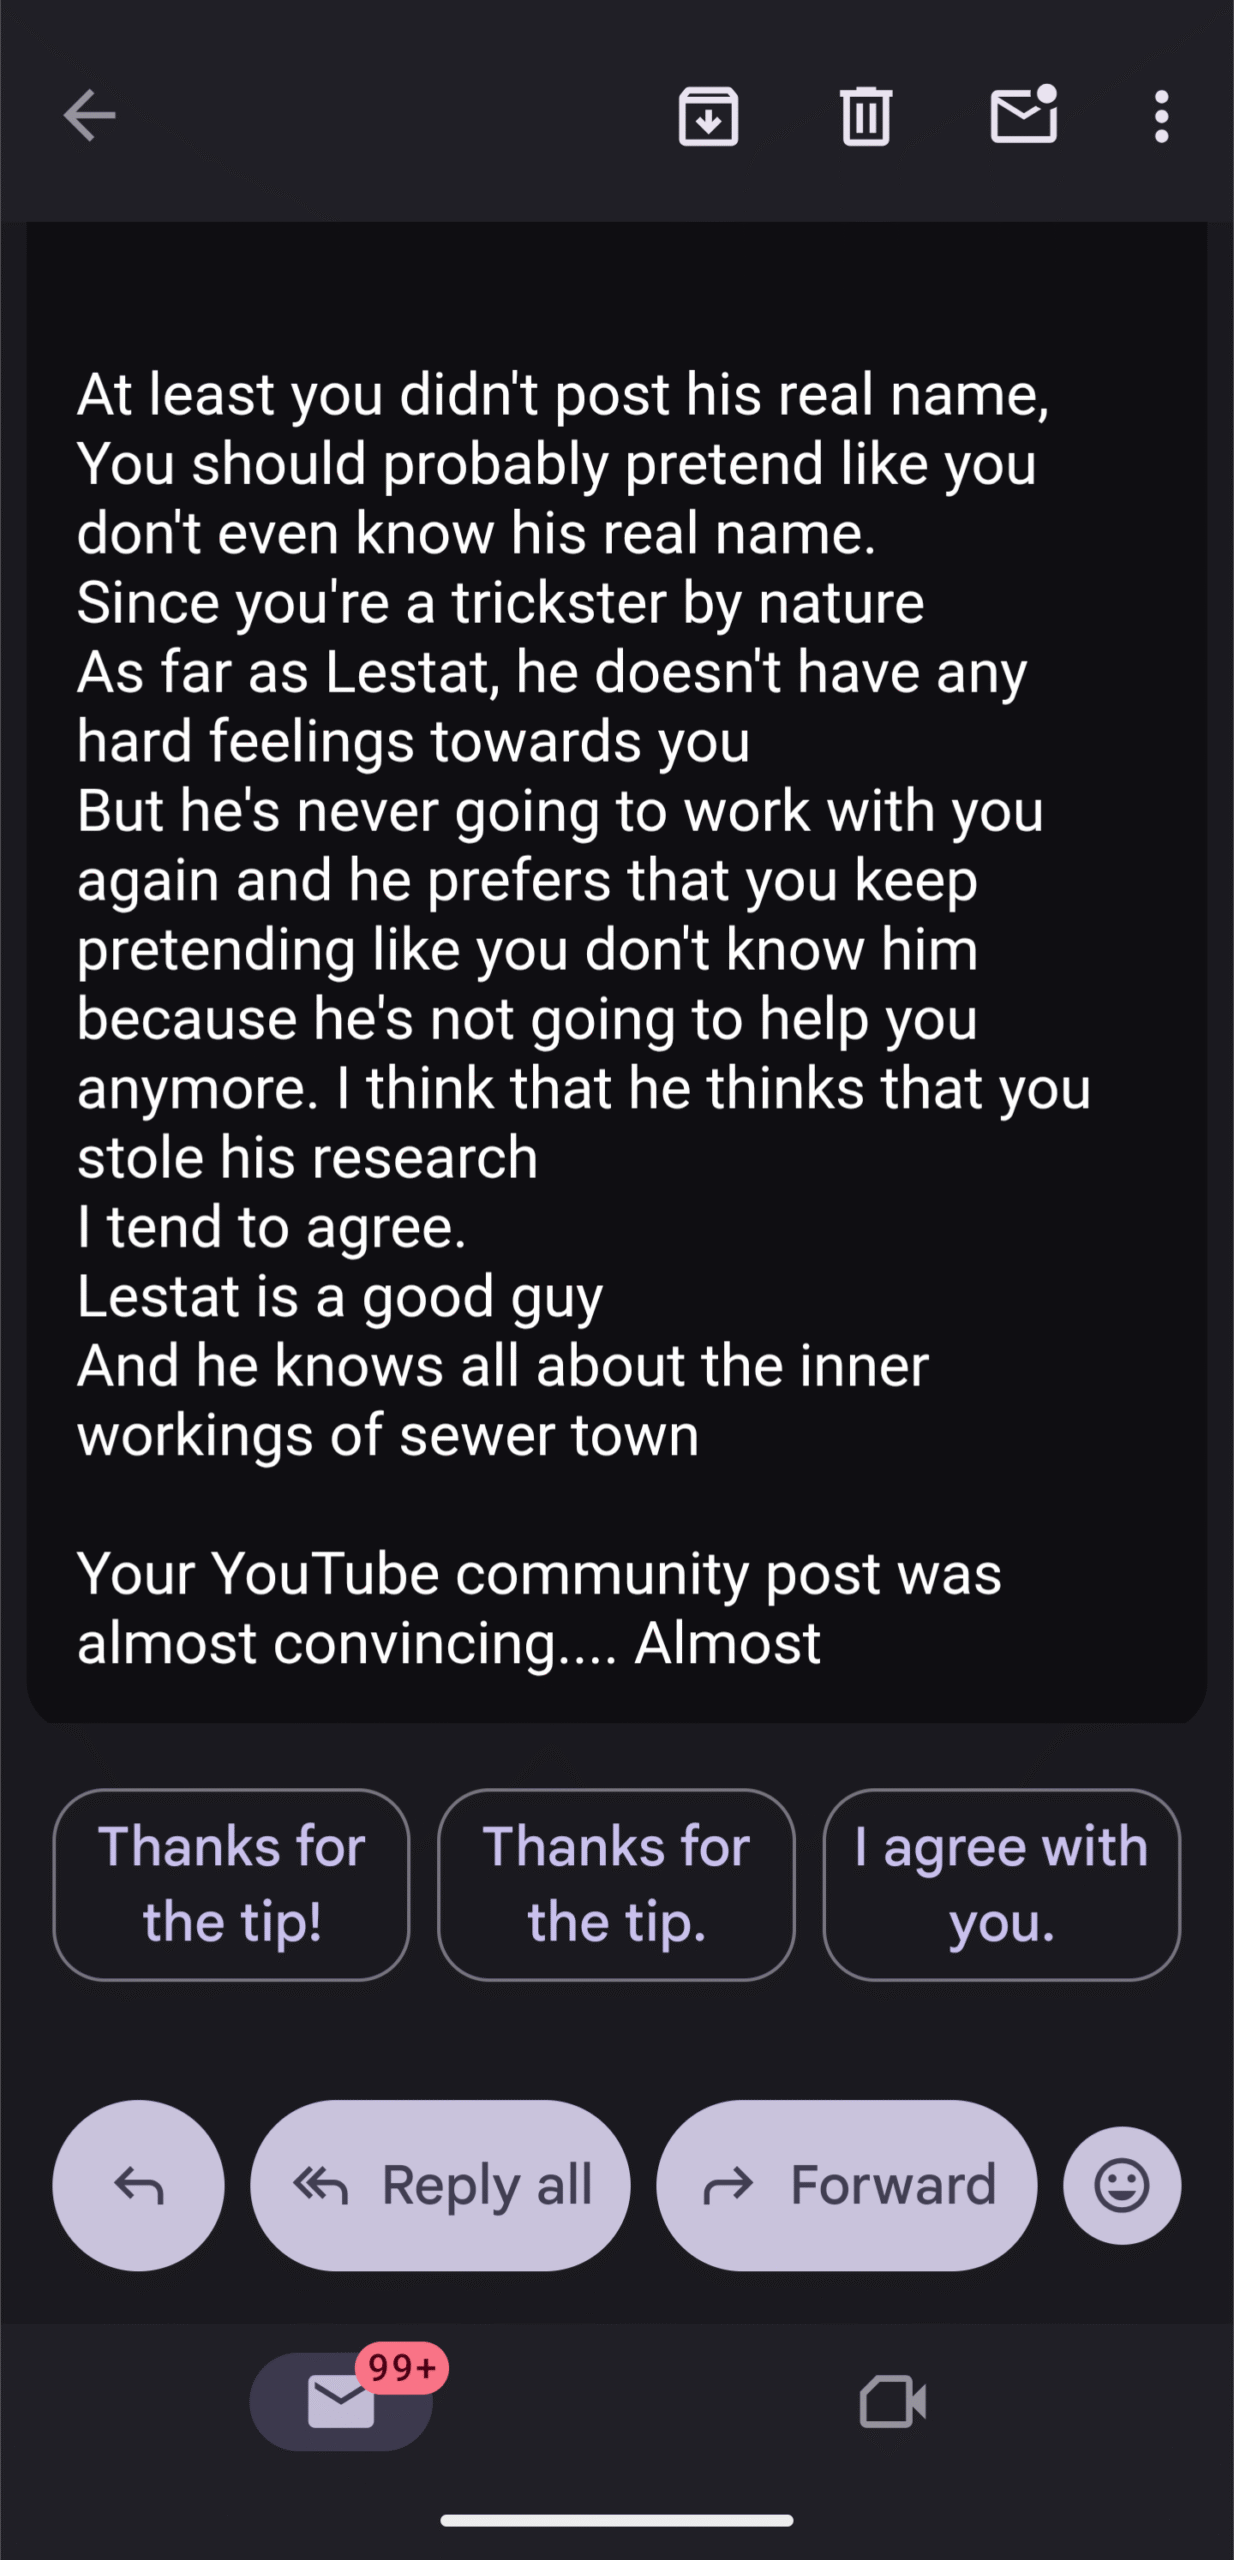Screen dimensions: 1234x2560
Task: Click the text "Lestat is a good guy"
Action: 340,1296
